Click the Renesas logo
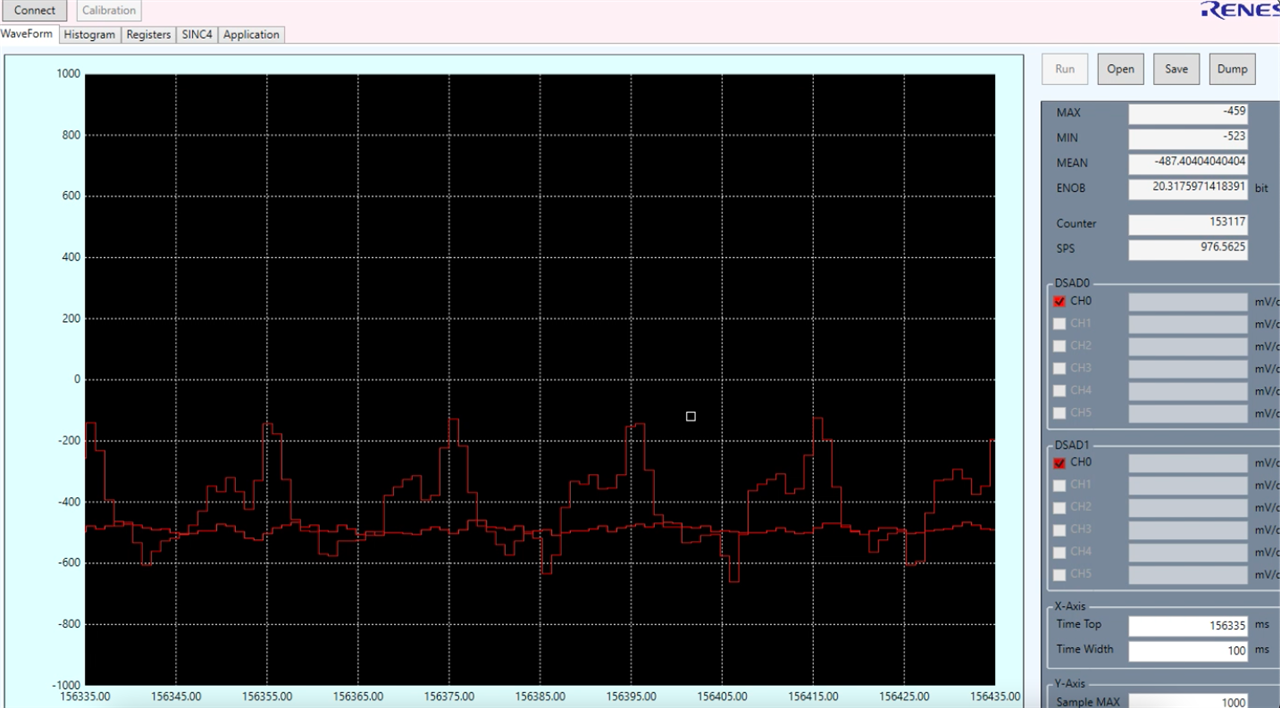Viewport: 1280px width, 708px height. [x=1240, y=10]
